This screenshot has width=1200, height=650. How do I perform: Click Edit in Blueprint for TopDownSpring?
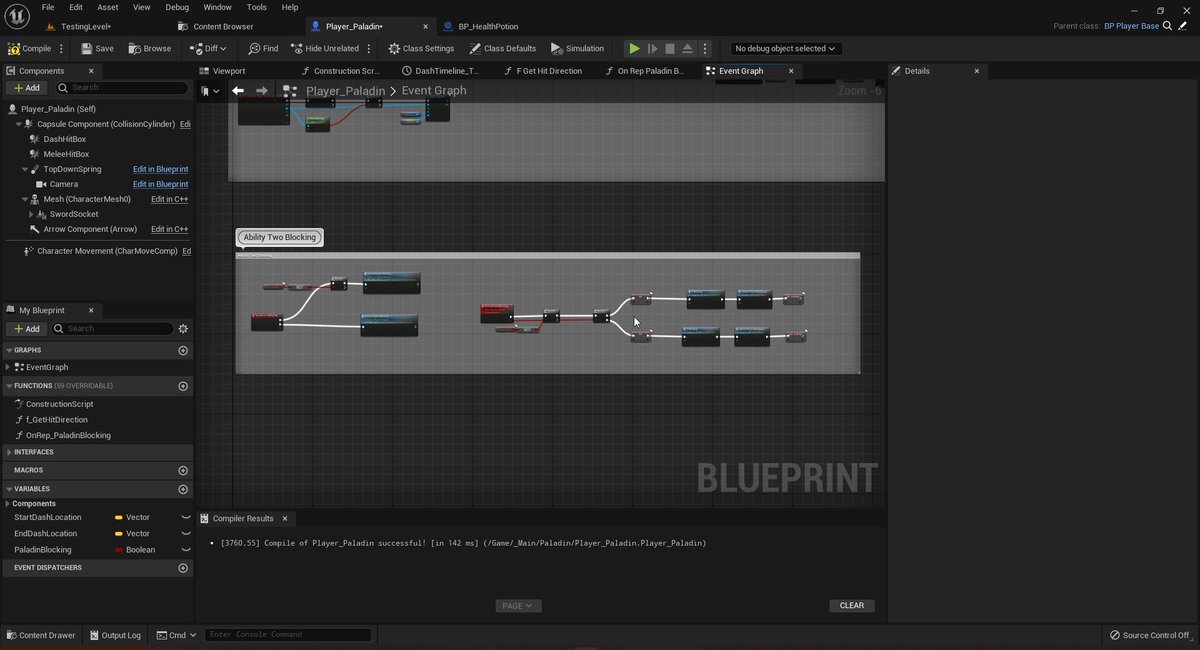(x=160, y=169)
